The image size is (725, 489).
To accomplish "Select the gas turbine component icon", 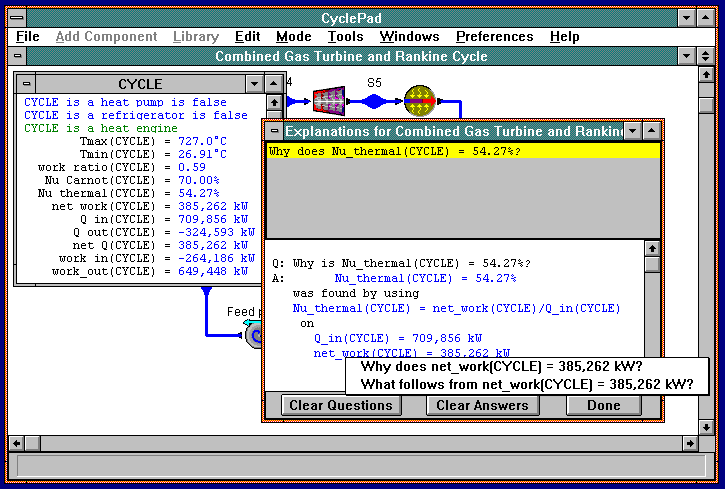I will [x=329, y=101].
